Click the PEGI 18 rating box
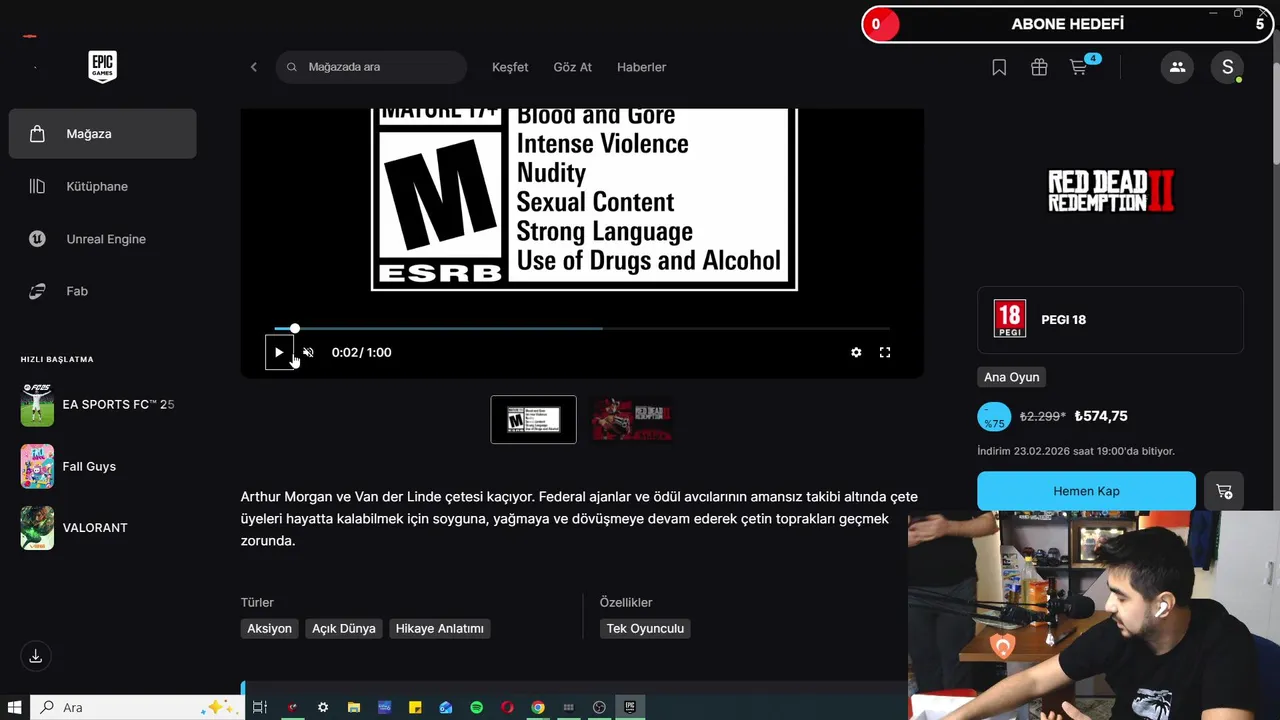The image size is (1280, 720). pos(1110,320)
